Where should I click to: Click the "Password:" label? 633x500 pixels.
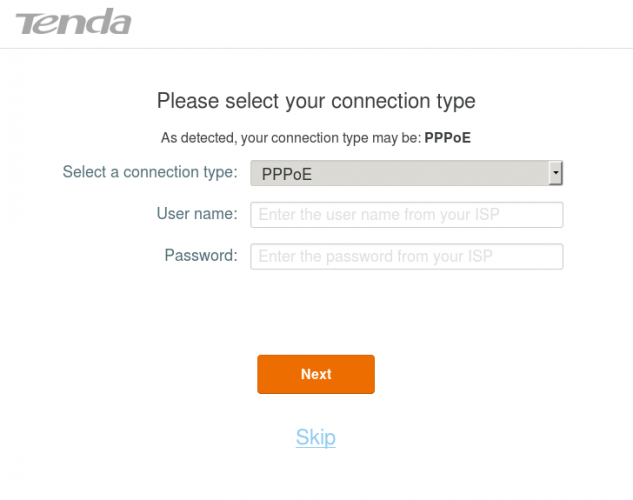point(200,255)
